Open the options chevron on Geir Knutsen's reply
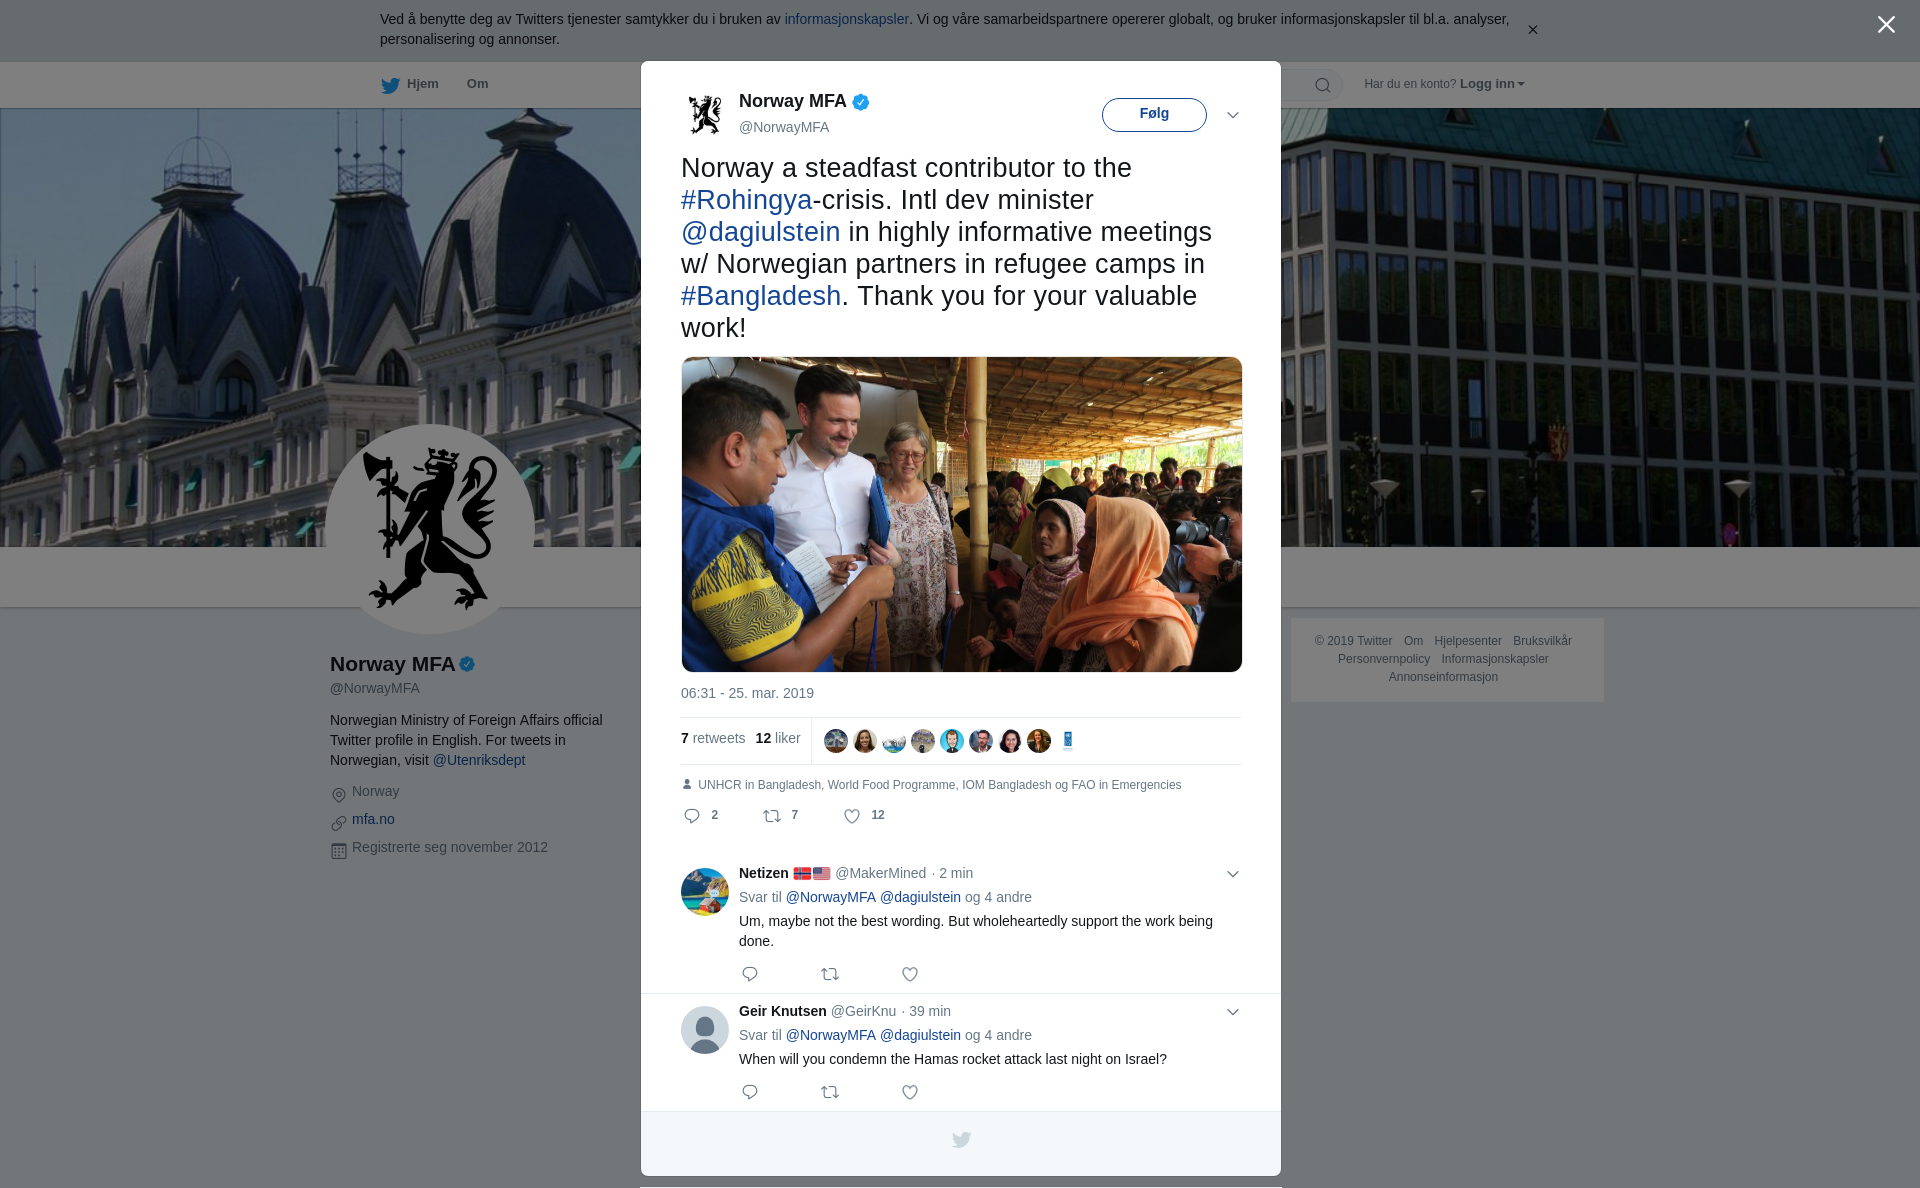1920x1188 pixels. coord(1233,1012)
